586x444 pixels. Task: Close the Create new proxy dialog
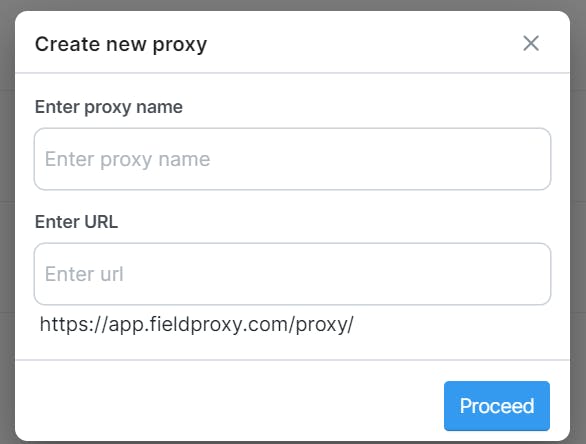pyautogui.click(x=531, y=43)
